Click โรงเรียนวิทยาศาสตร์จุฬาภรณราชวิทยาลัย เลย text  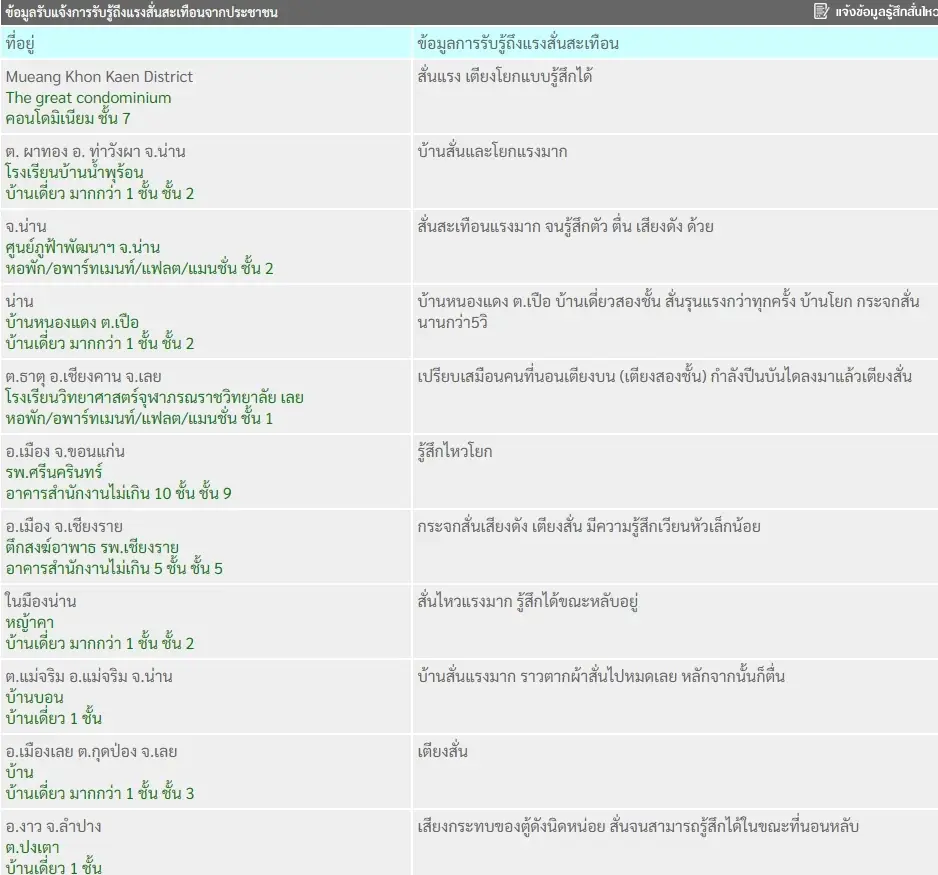(x=154, y=397)
